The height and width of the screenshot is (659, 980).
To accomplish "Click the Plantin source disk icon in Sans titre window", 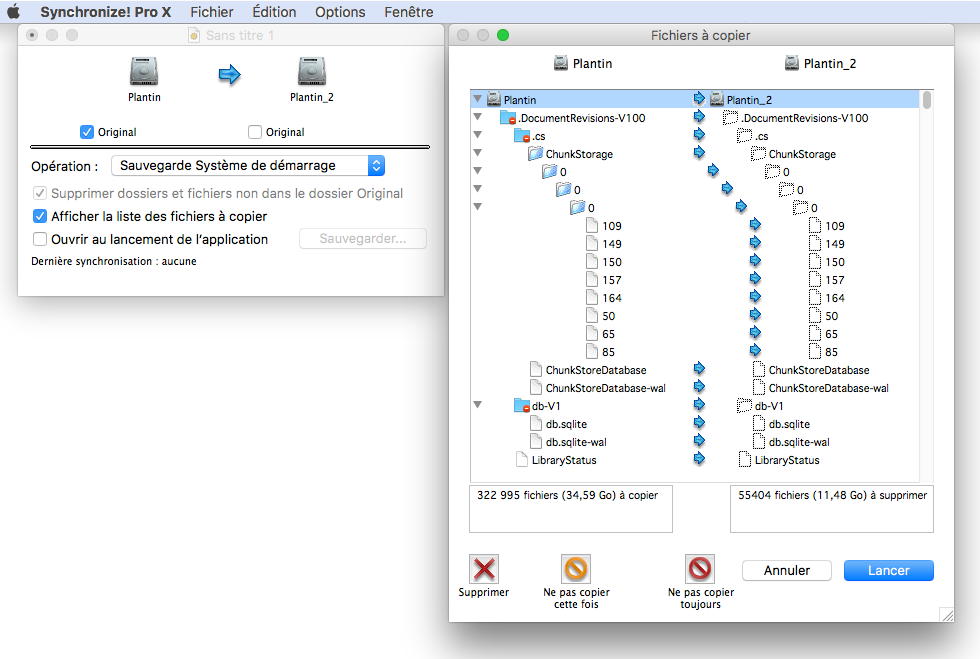I will (x=144, y=71).
